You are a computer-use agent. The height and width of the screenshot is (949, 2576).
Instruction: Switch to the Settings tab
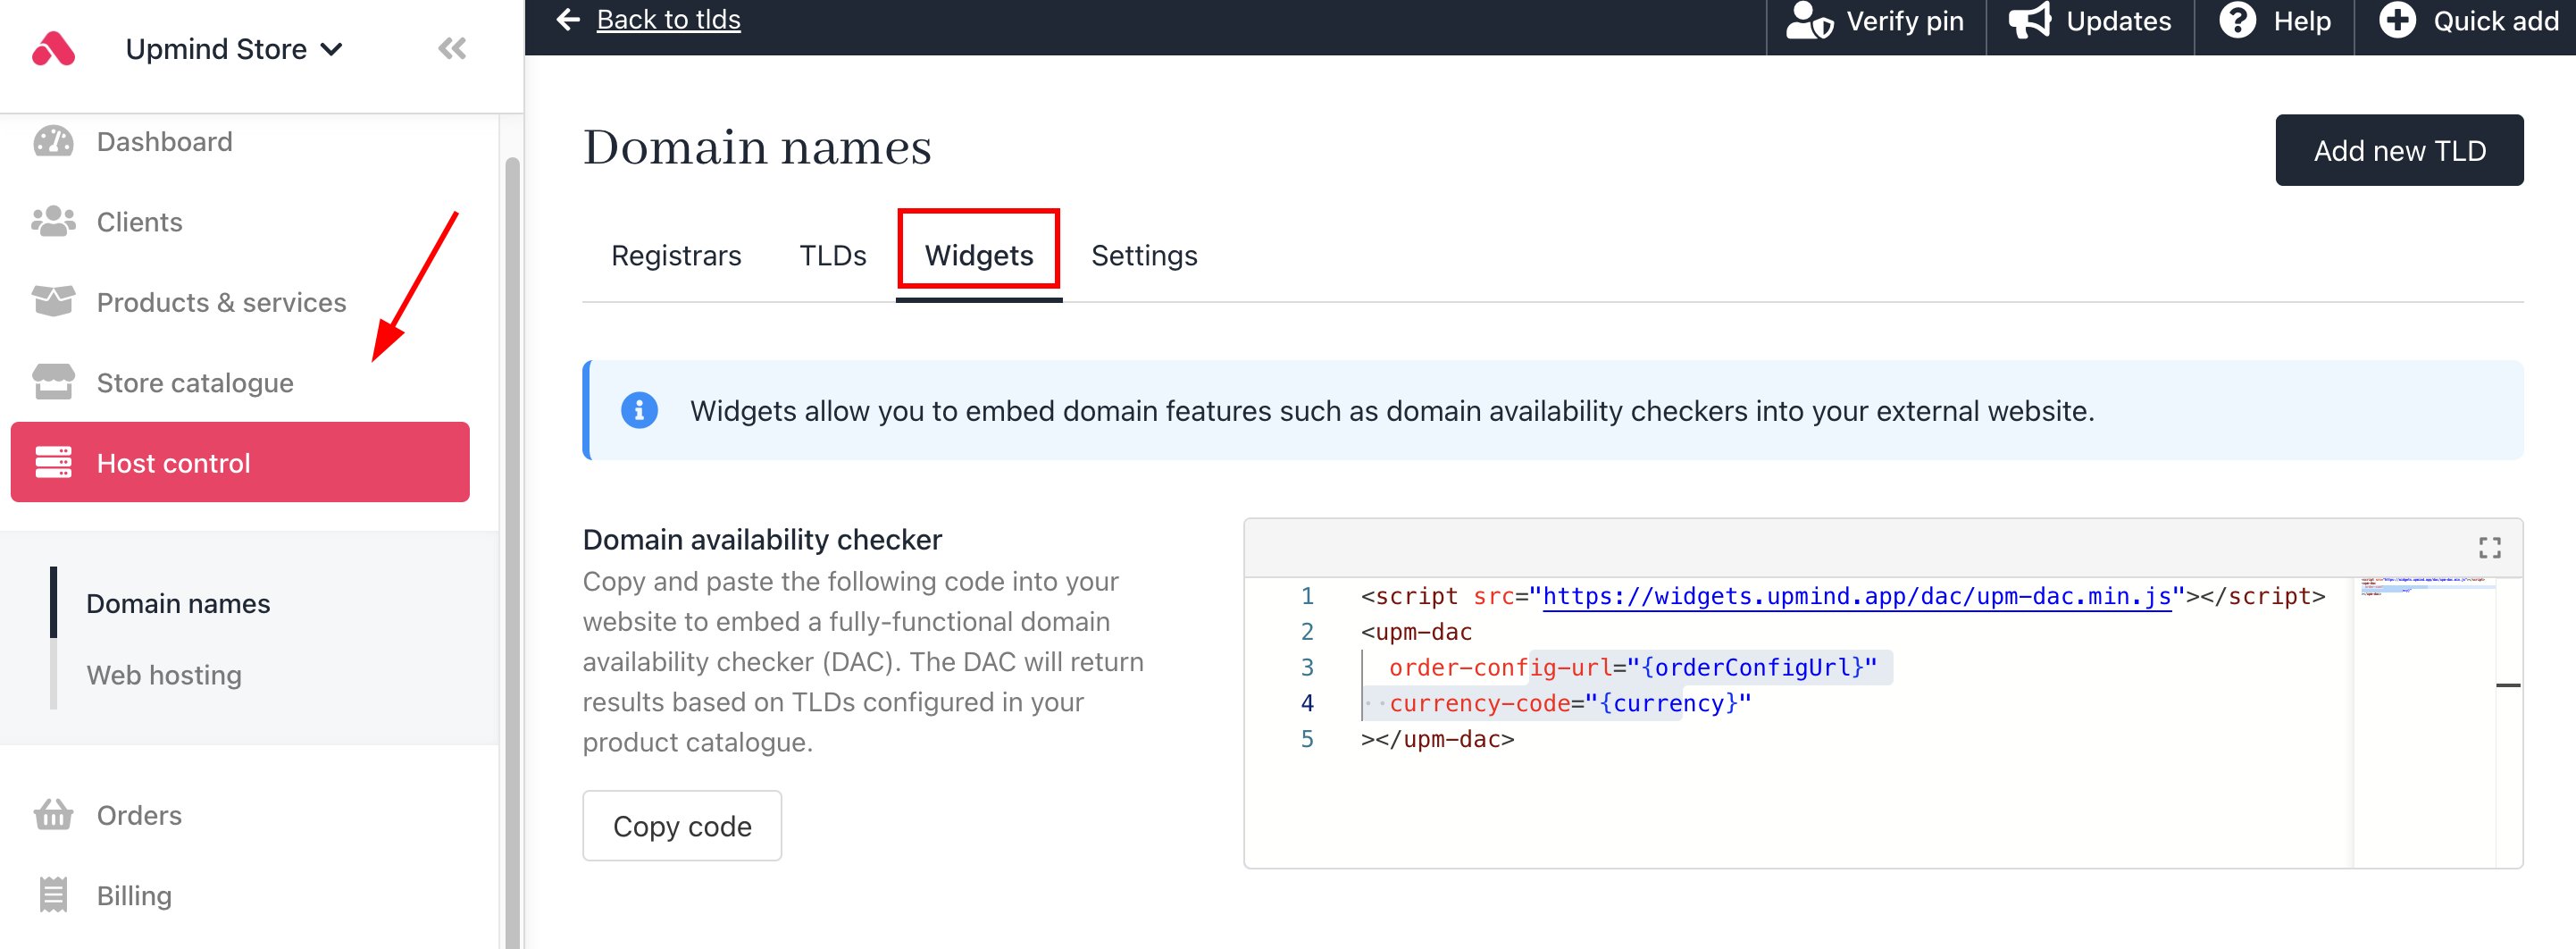click(x=1144, y=256)
